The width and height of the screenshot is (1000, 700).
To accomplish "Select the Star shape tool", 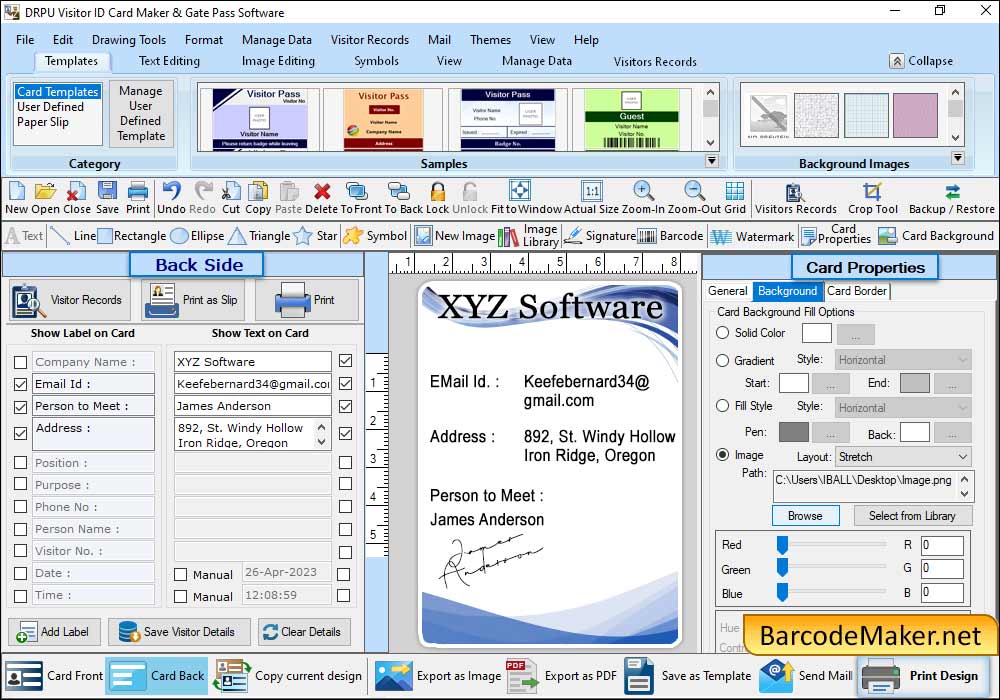I will pyautogui.click(x=315, y=236).
